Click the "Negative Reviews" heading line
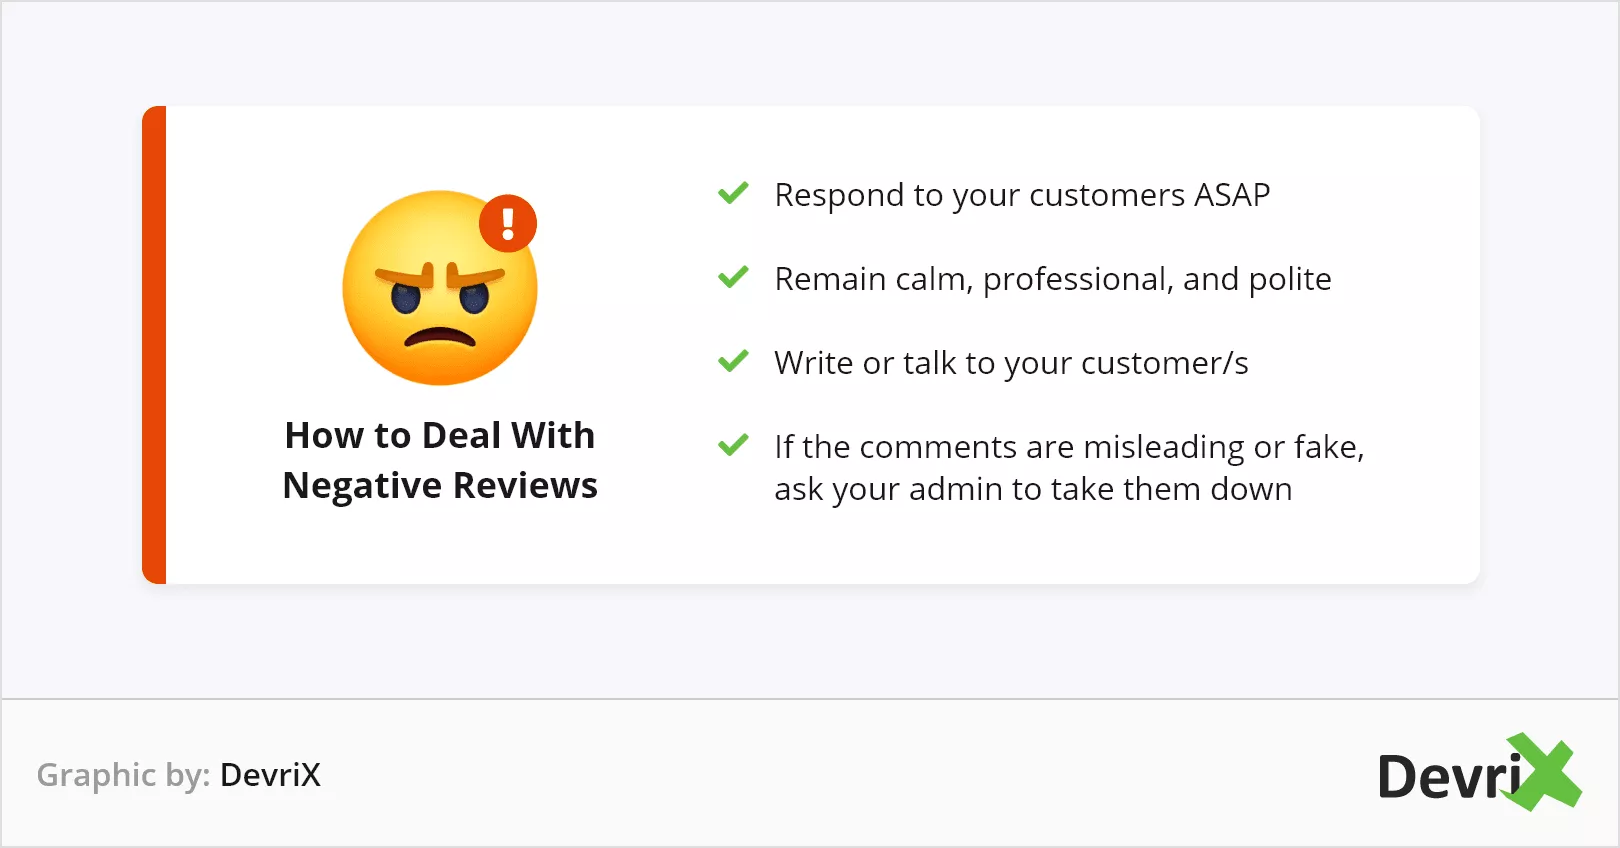The height and width of the screenshot is (848, 1620). point(440,486)
